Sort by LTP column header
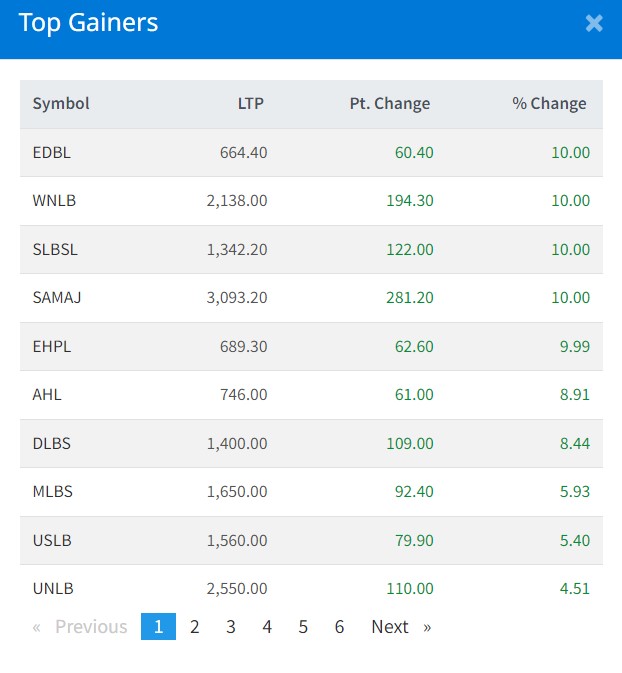The height and width of the screenshot is (673, 622). point(251,103)
